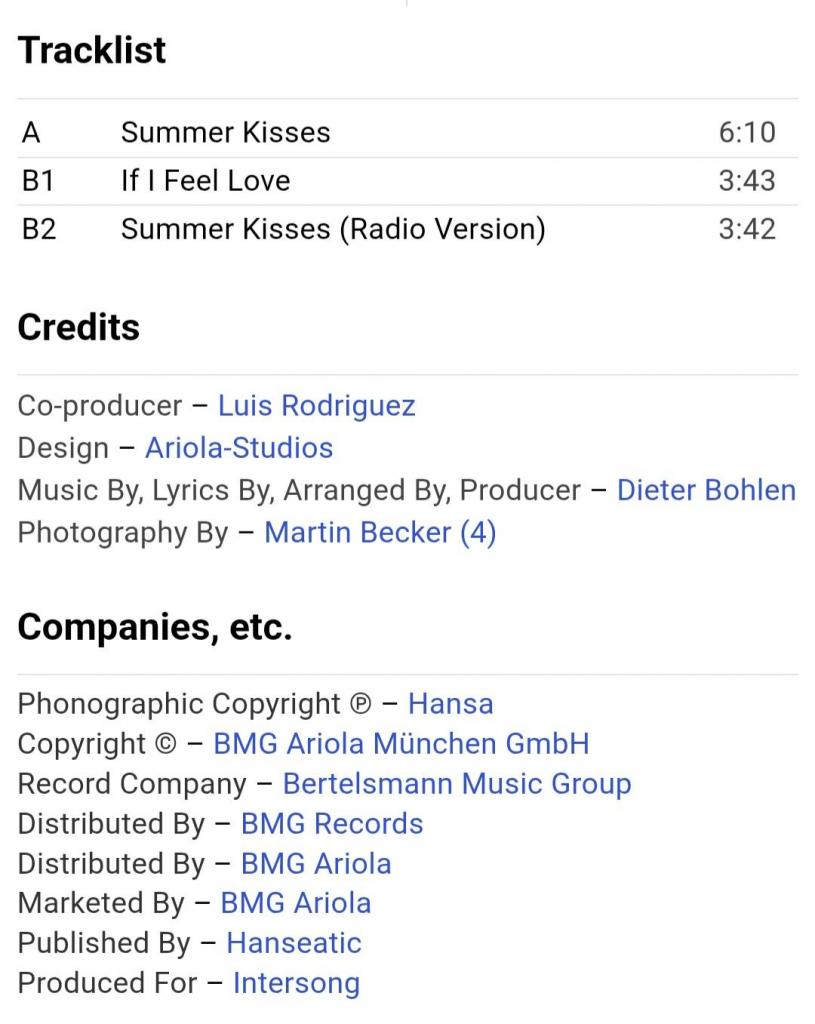Select Summer Kisses (Radio Version) track title

333,229
